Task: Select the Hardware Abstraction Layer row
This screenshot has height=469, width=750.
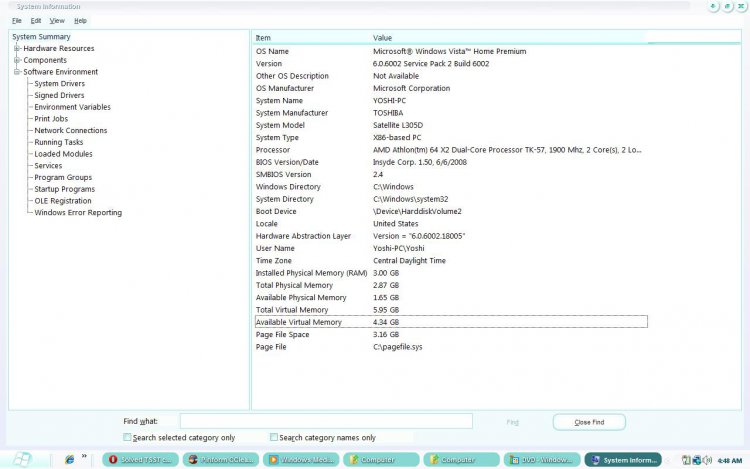Action: pos(451,236)
